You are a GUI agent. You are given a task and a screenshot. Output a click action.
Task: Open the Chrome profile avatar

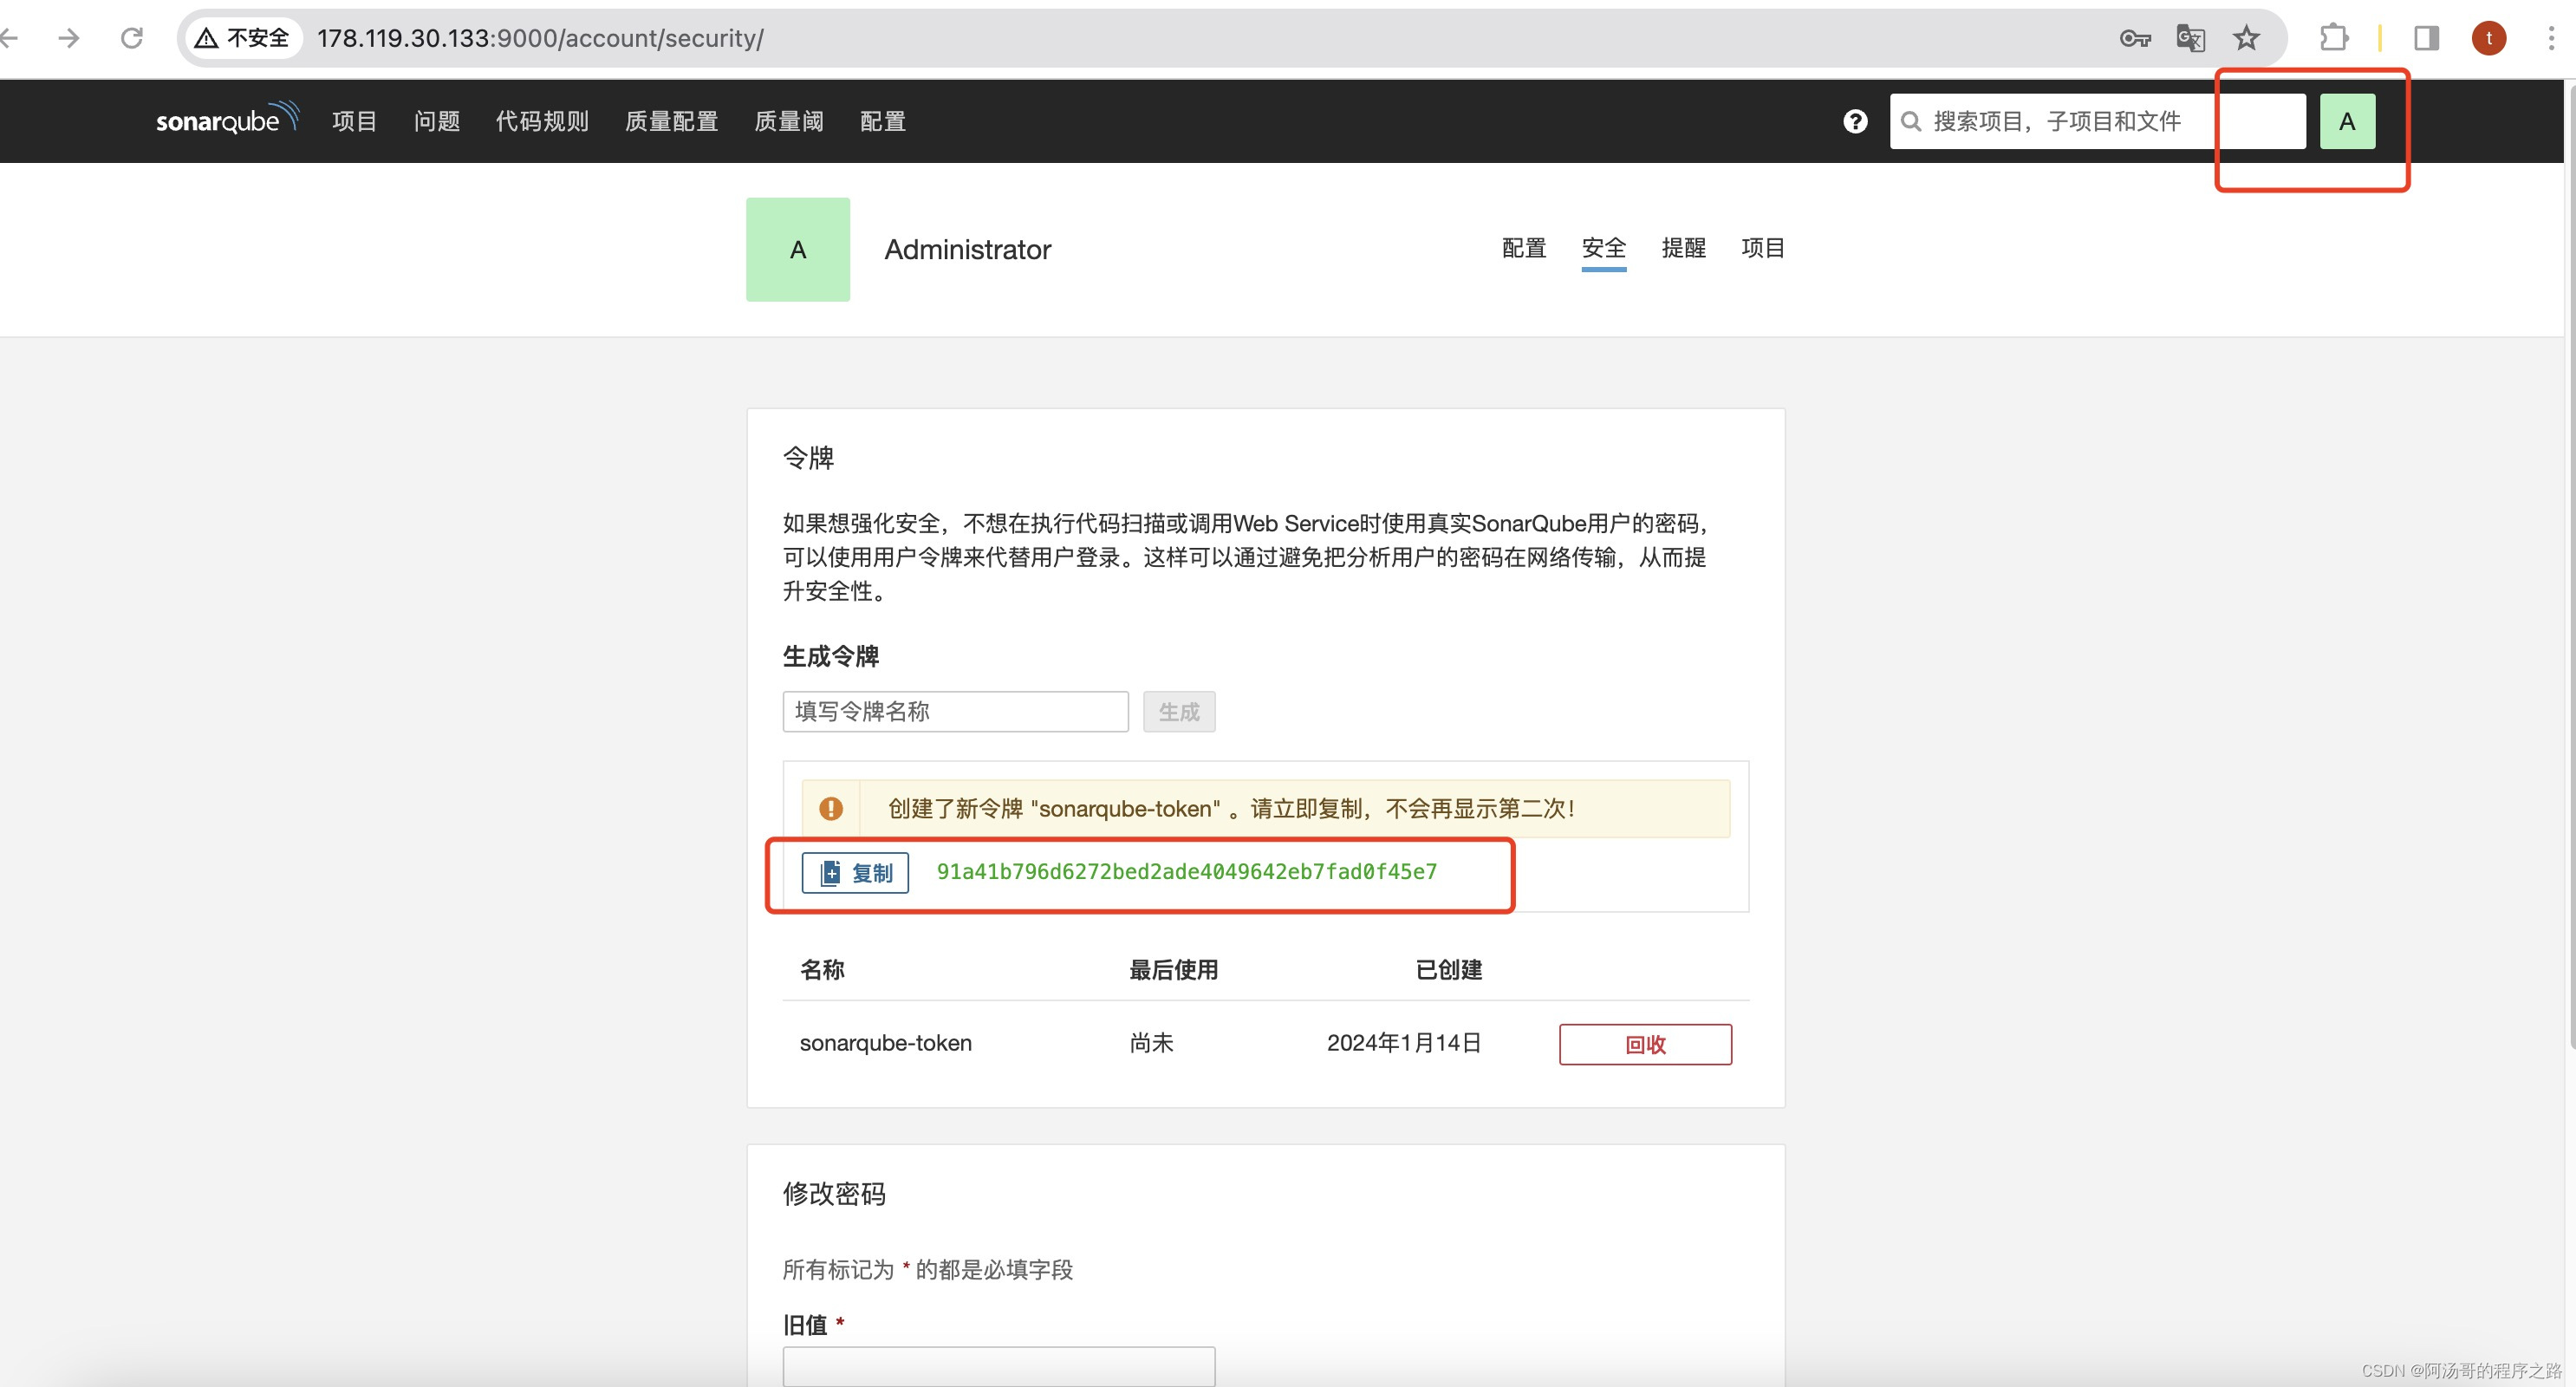(2489, 38)
